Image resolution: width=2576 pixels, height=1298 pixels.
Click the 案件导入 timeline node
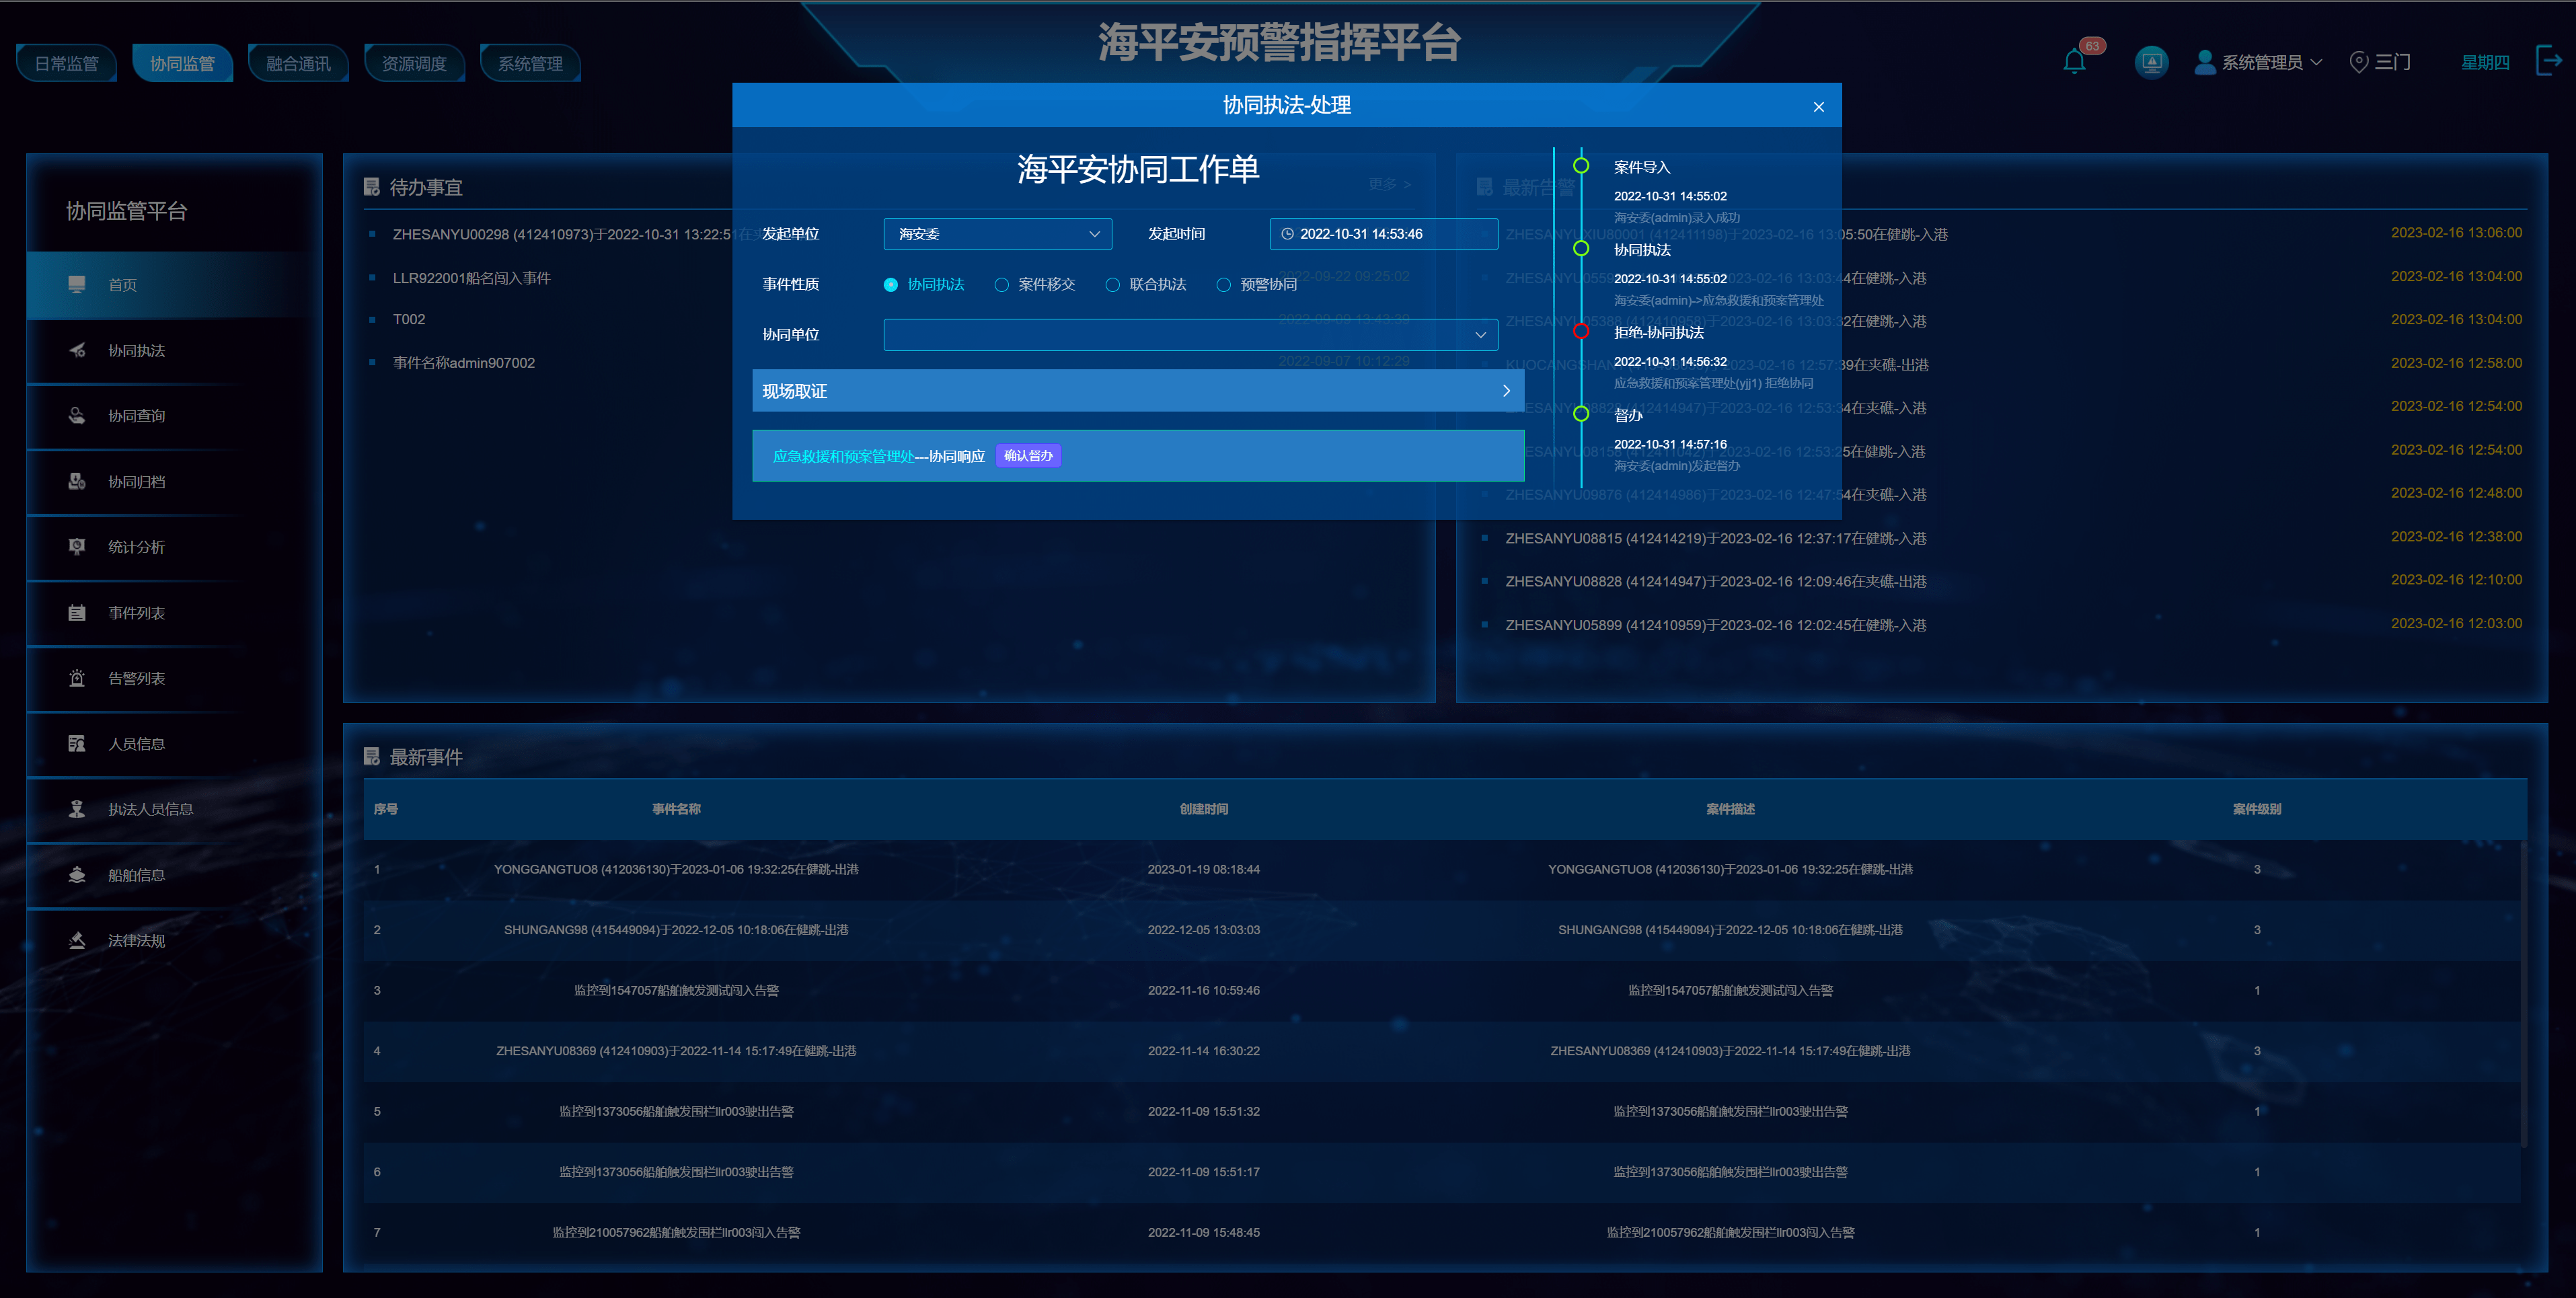pos(1581,166)
